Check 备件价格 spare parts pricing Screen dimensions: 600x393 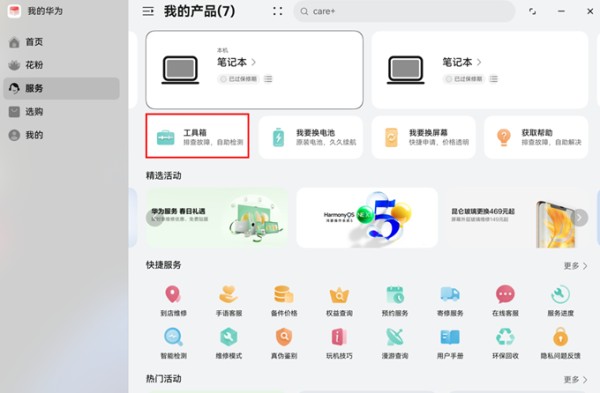click(284, 300)
